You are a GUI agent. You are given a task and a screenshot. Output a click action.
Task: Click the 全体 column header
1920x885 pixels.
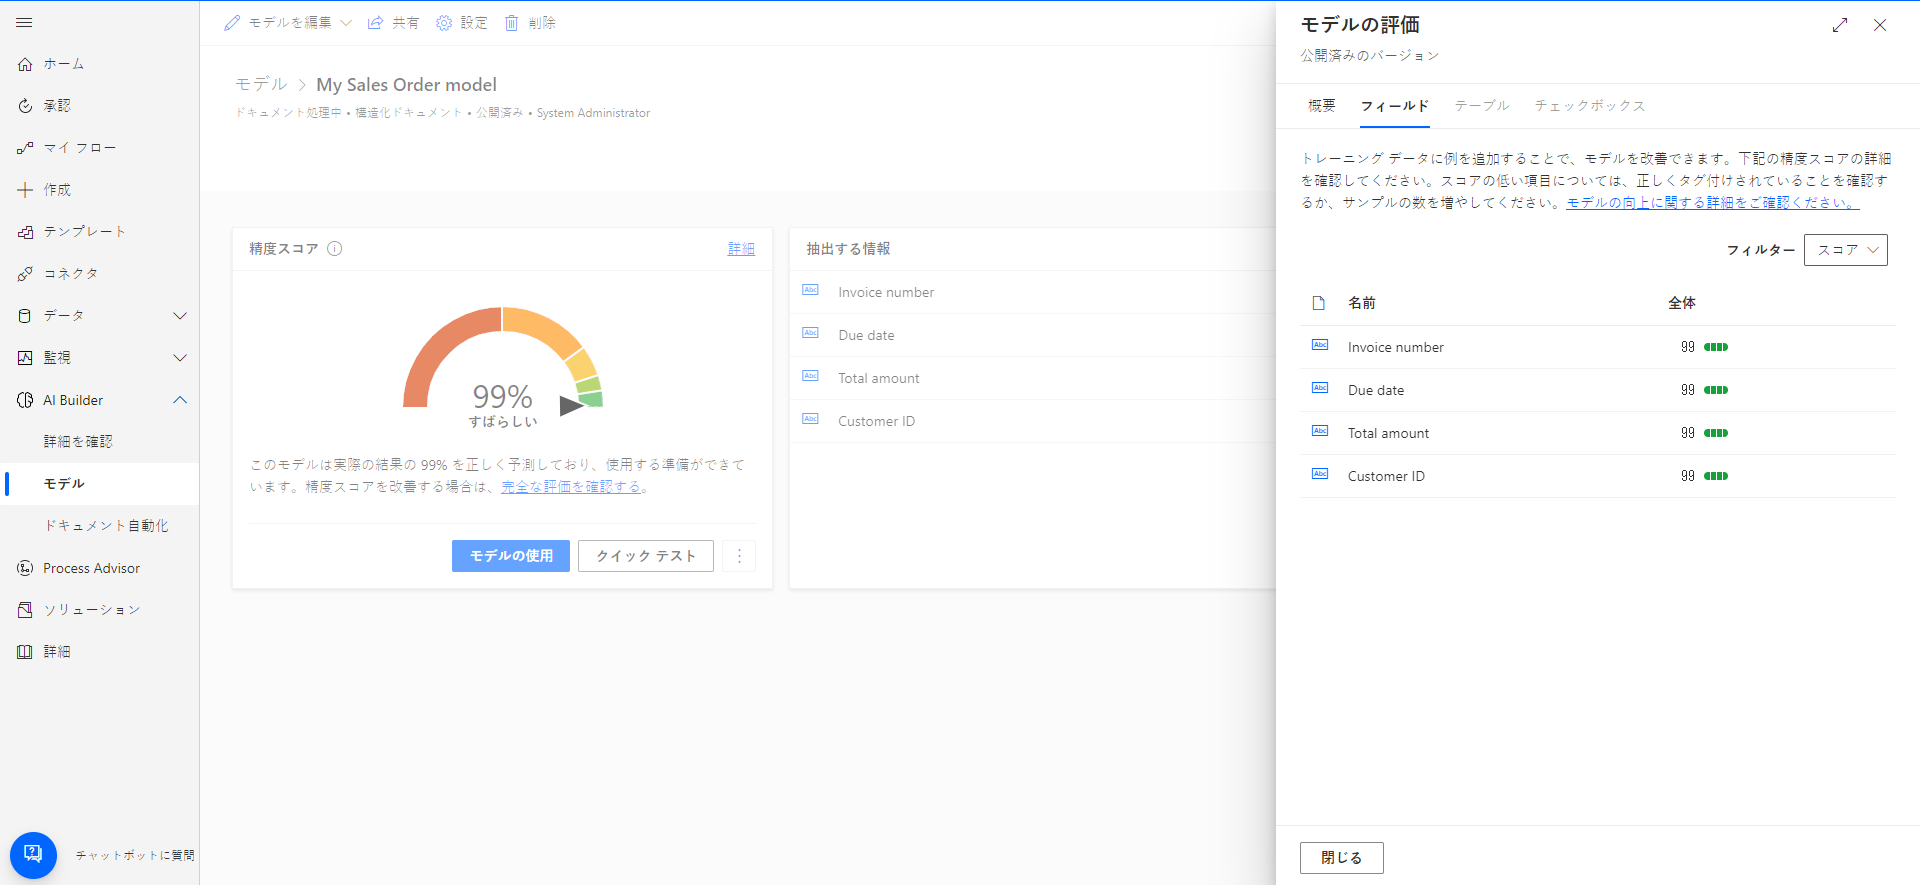(x=1682, y=303)
